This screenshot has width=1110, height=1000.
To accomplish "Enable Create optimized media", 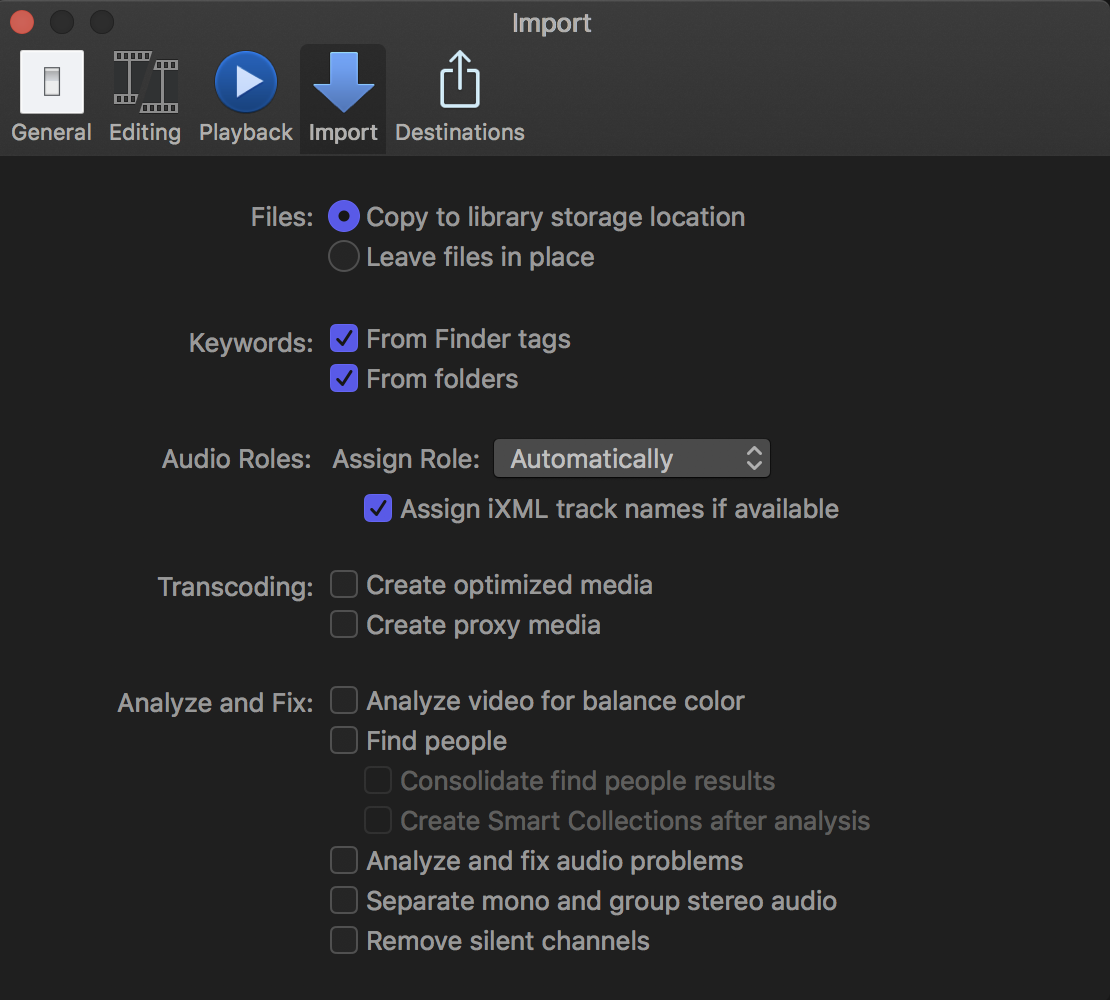I will click(x=344, y=585).
